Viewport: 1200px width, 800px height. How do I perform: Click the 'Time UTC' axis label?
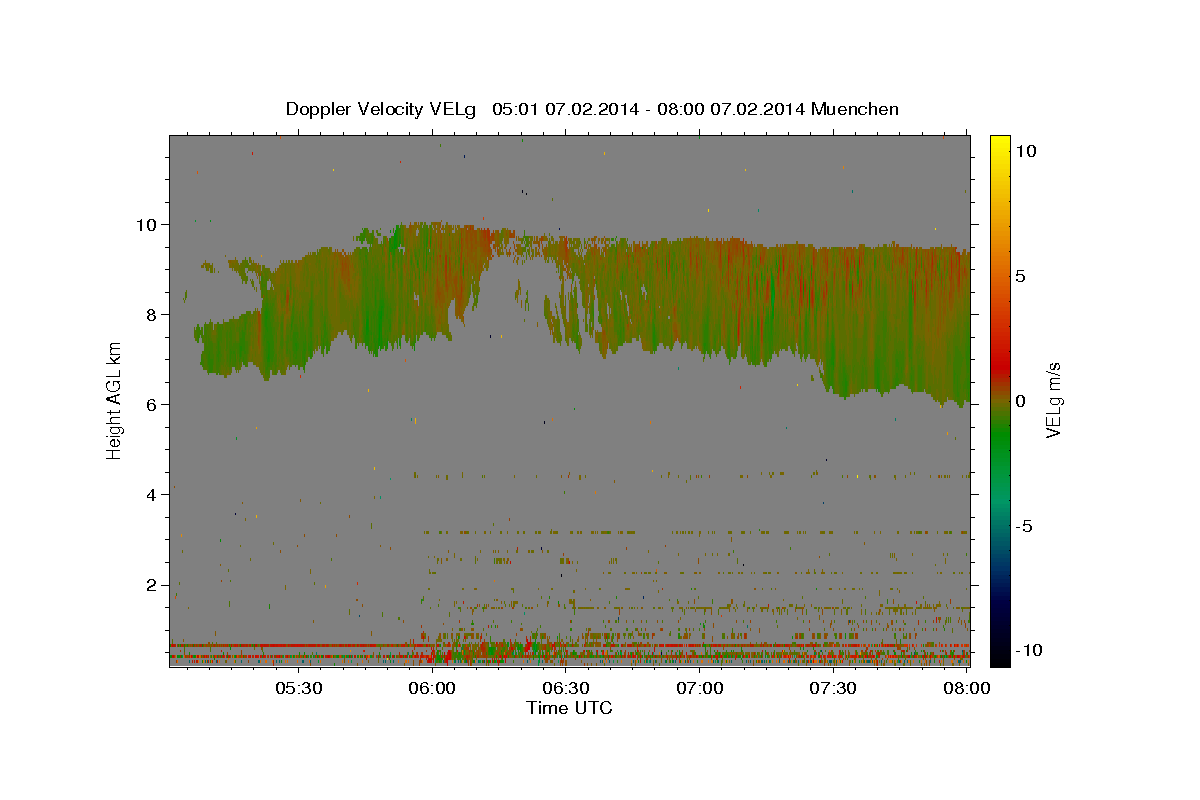pos(569,708)
